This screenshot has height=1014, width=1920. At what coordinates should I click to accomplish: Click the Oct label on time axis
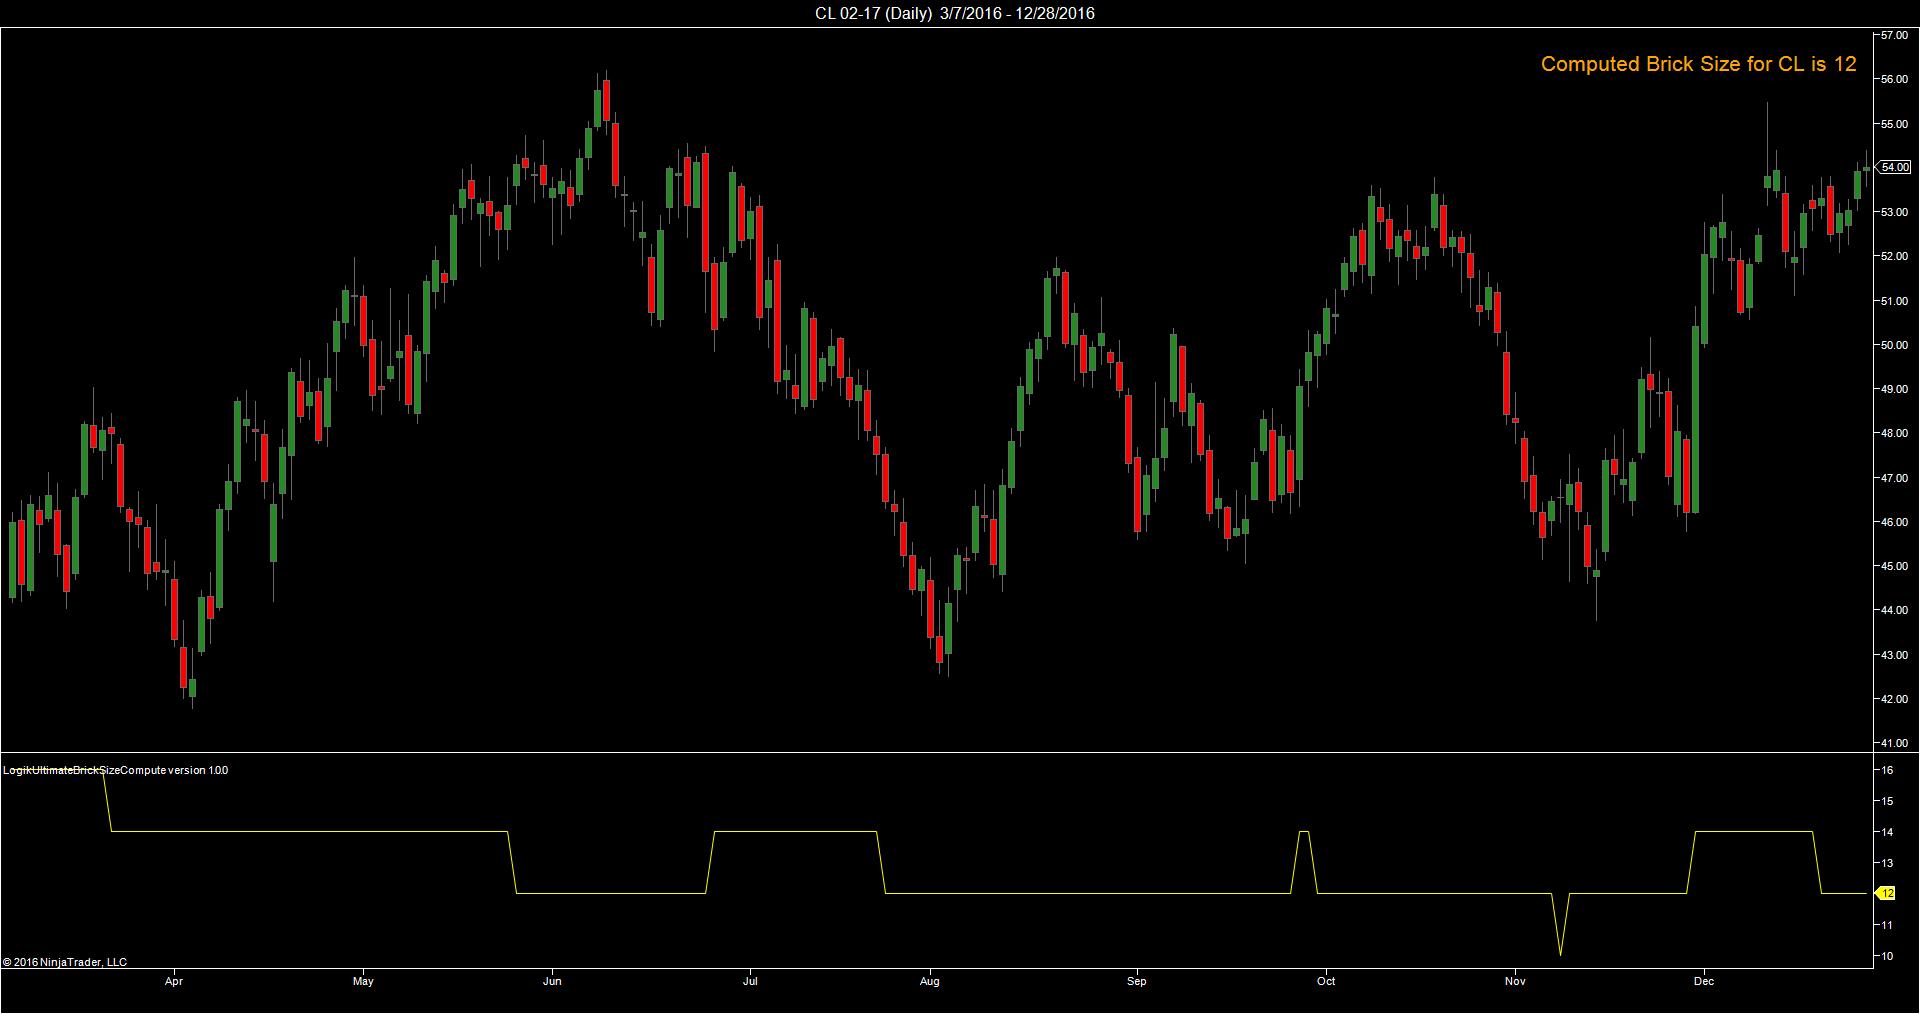tap(1326, 981)
